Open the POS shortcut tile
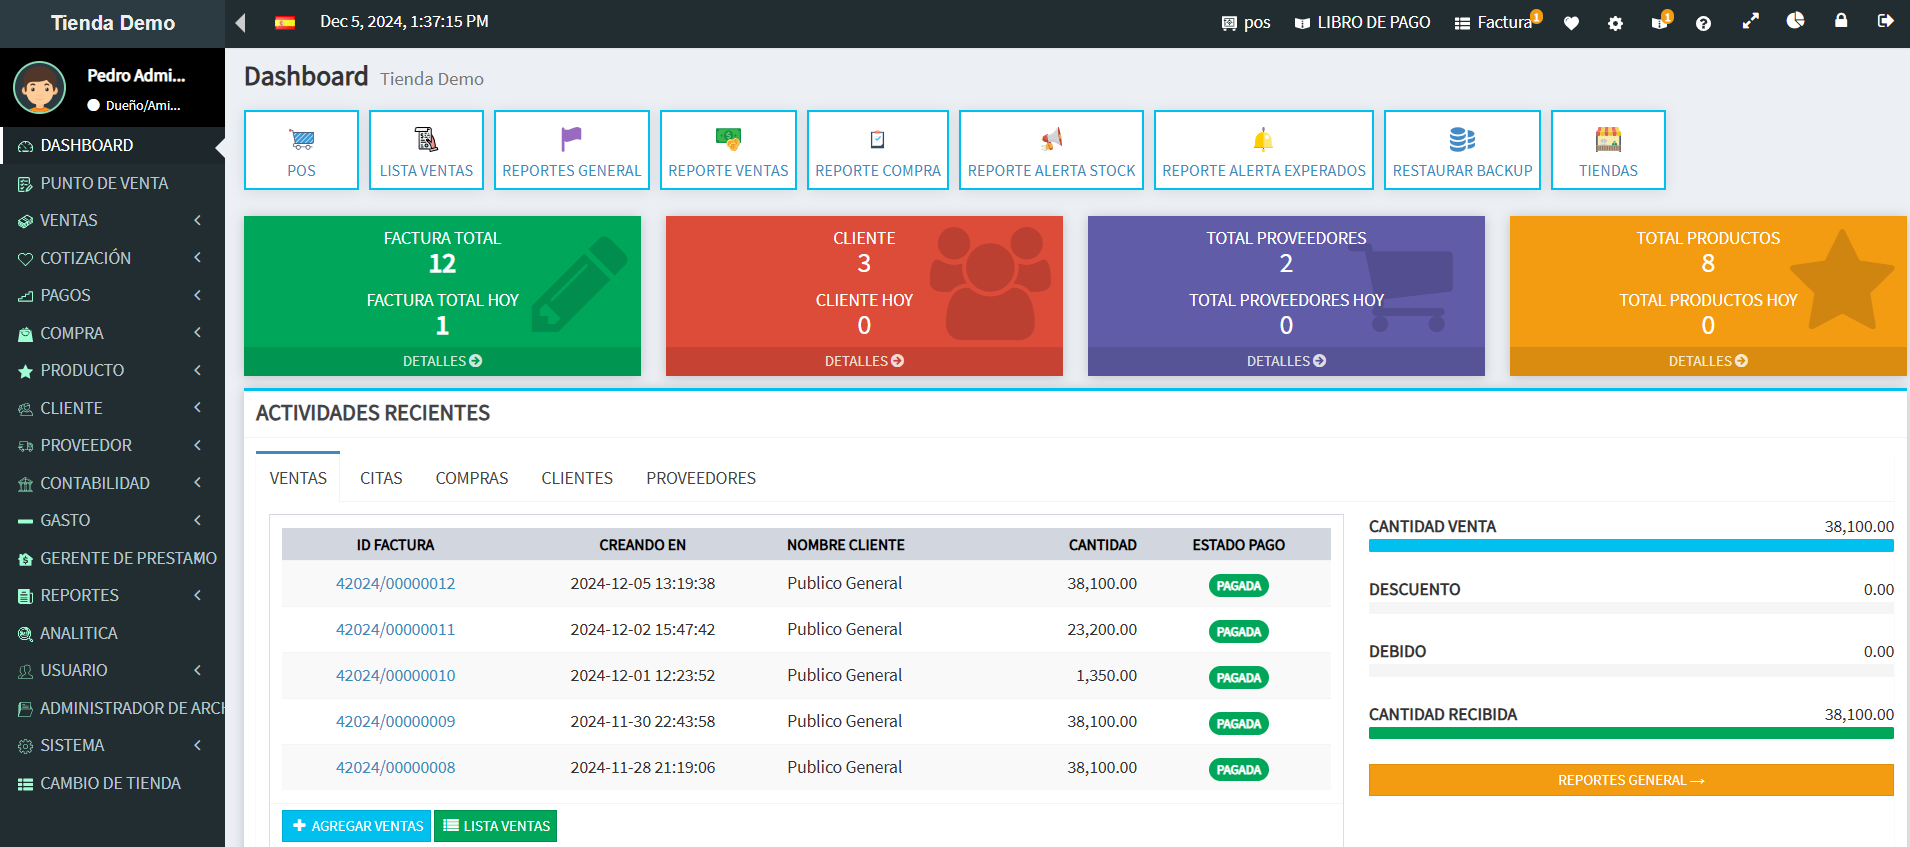The height and width of the screenshot is (847, 1910). 301,150
